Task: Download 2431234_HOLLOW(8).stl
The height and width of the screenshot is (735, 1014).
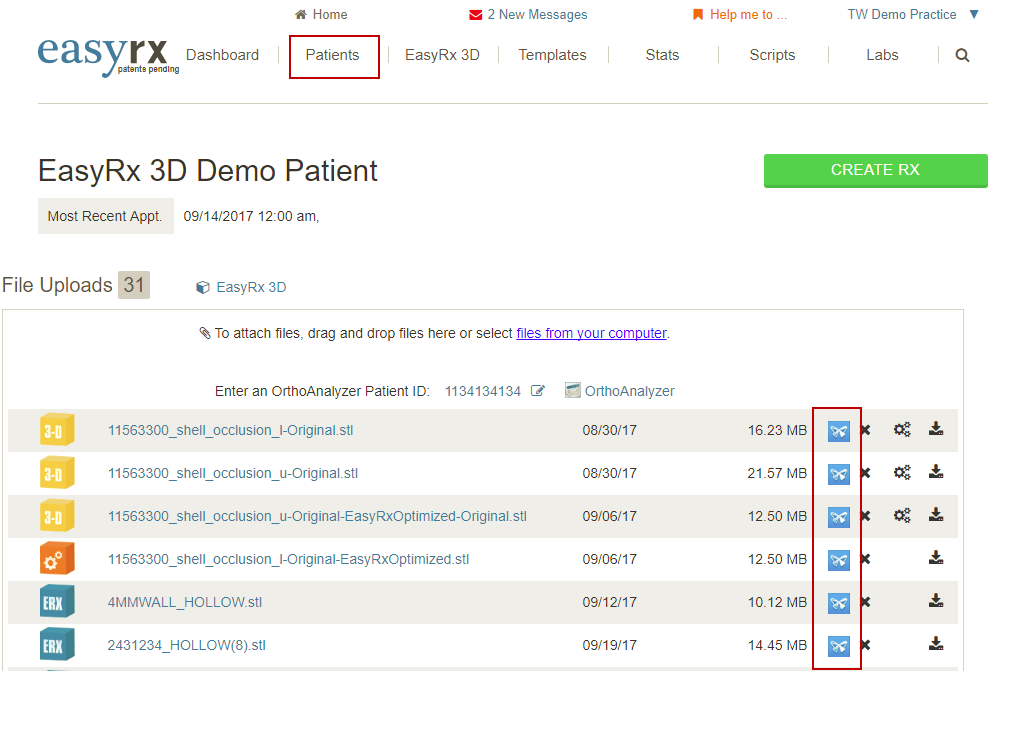Action: click(936, 643)
